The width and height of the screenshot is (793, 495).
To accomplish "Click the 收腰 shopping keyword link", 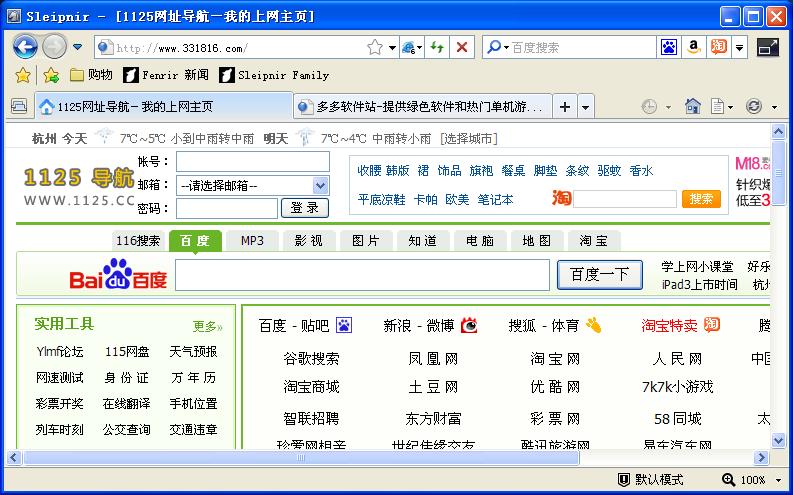I will 369,171.
